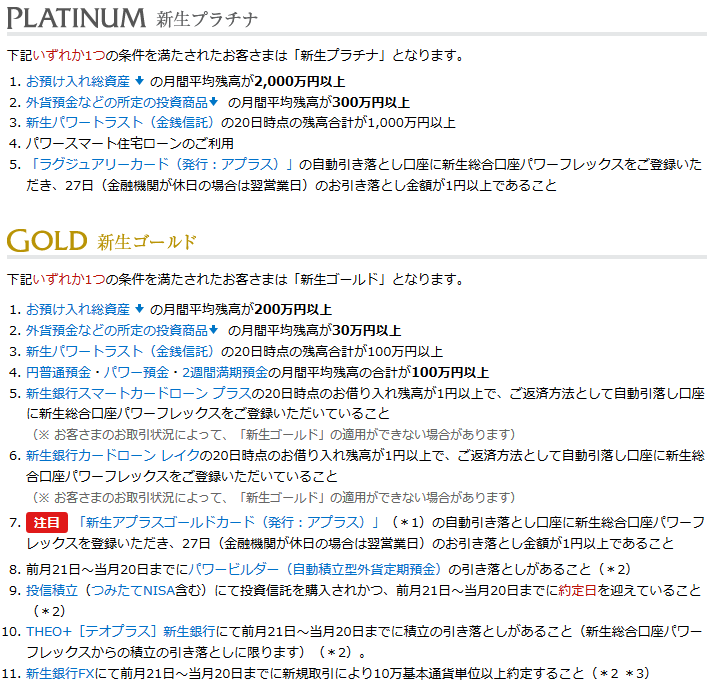The image size is (719, 691).
Task: Open 新生パワートラスト link in Gold list
Action: pyautogui.click(x=120, y=351)
